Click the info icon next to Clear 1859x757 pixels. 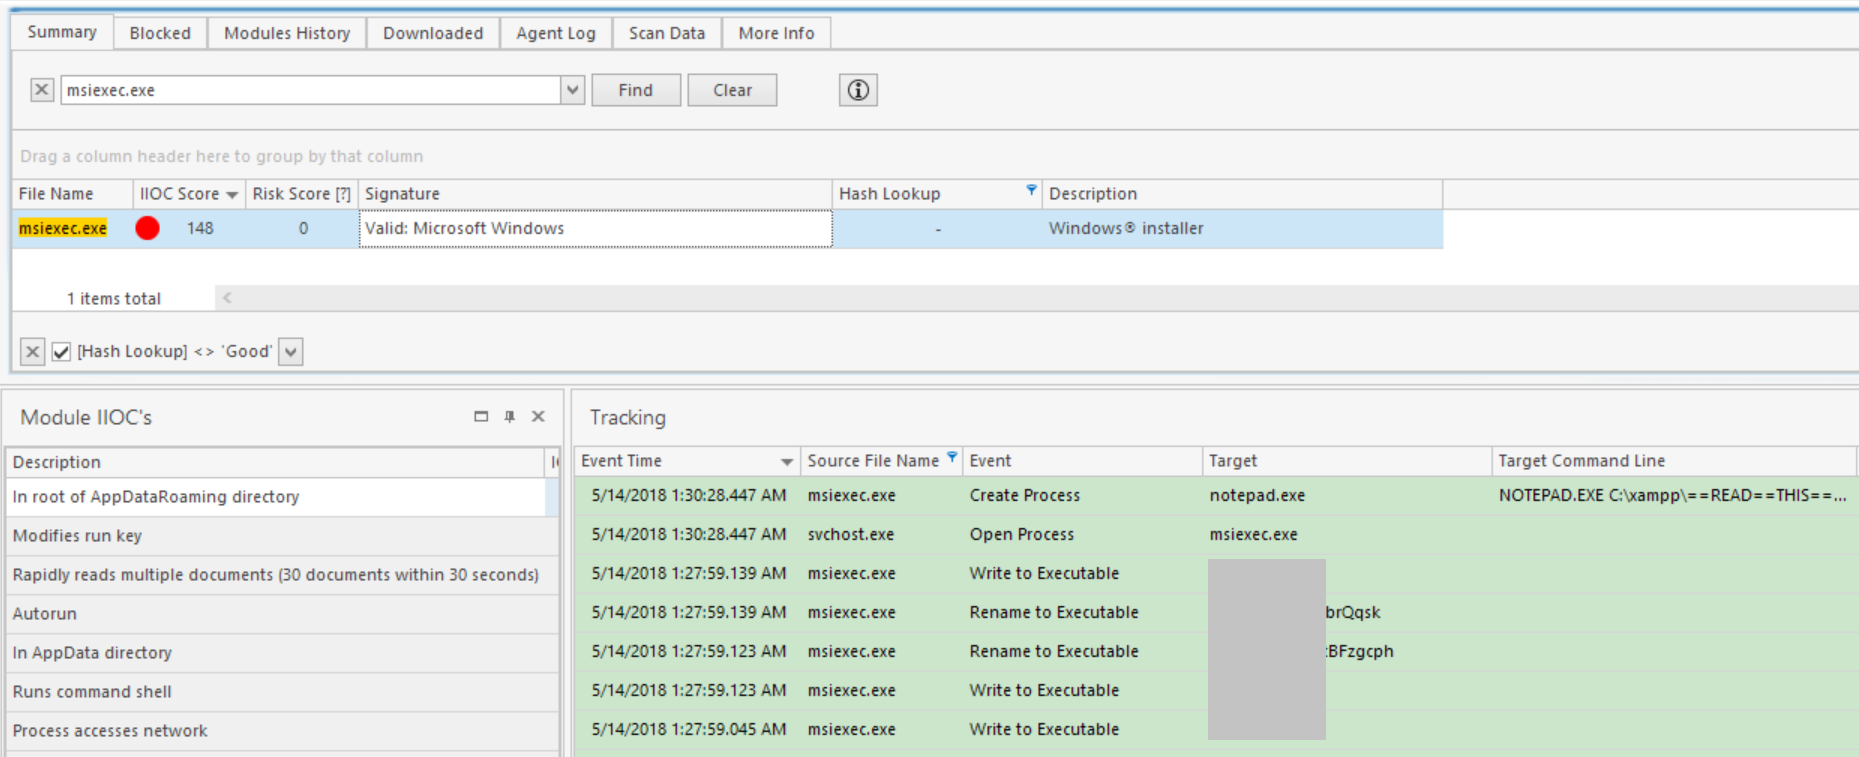[857, 90]
